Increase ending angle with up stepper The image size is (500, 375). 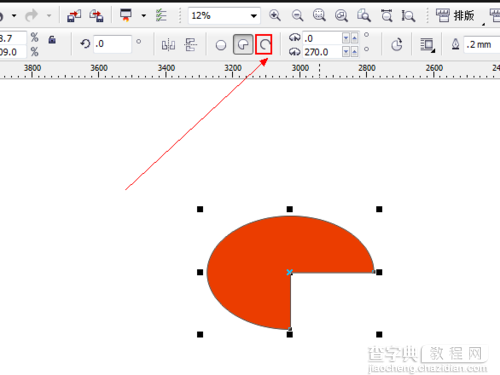click(354, 52)
